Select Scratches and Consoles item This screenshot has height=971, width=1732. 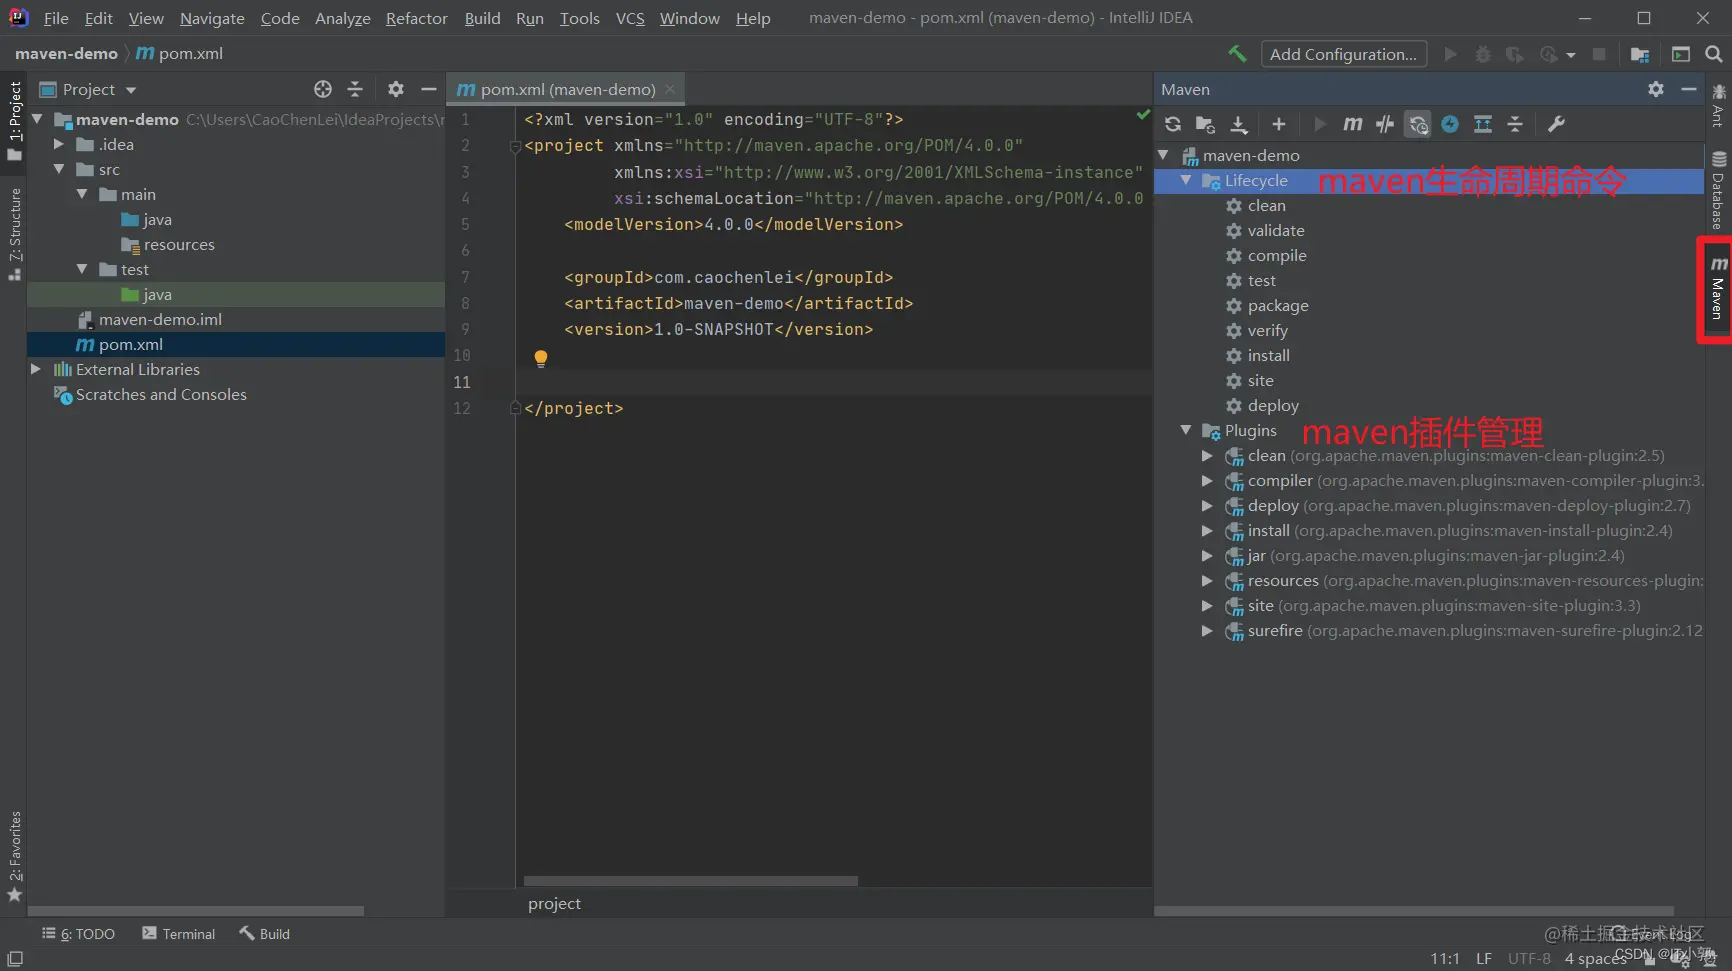[161, 394]
